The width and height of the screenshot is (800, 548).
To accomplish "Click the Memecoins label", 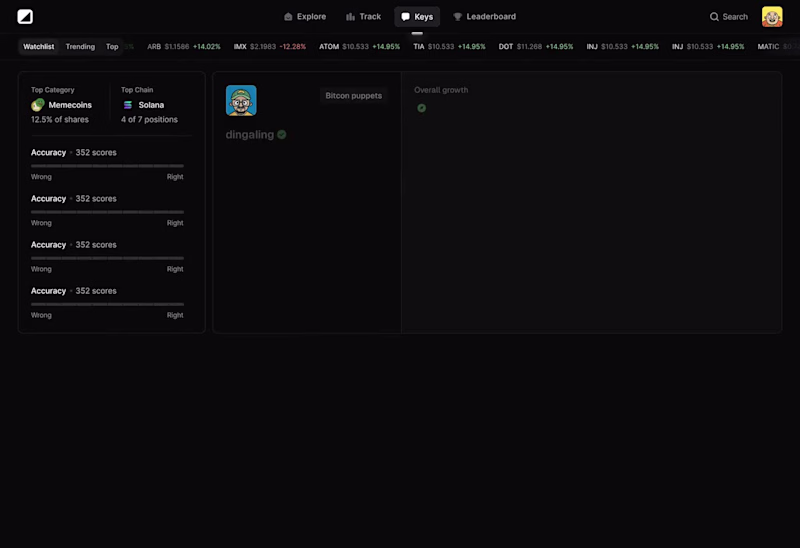I will point(70,105).
